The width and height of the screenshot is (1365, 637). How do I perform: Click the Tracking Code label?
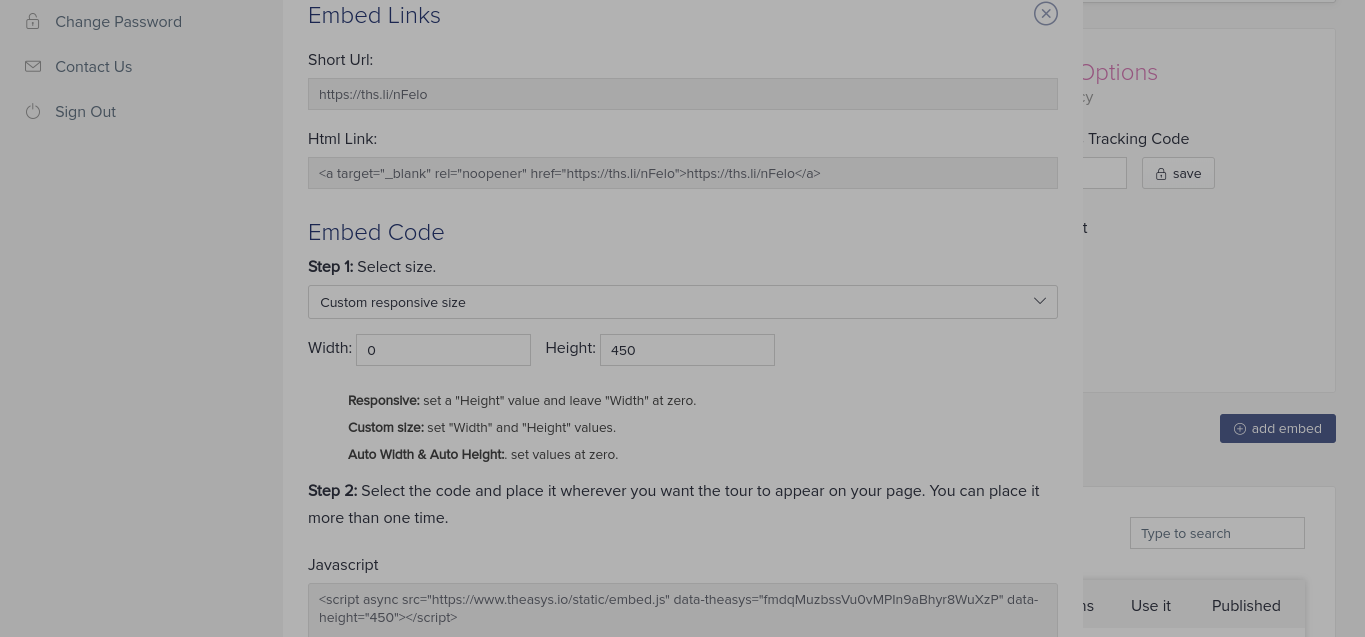point(1138,139)
